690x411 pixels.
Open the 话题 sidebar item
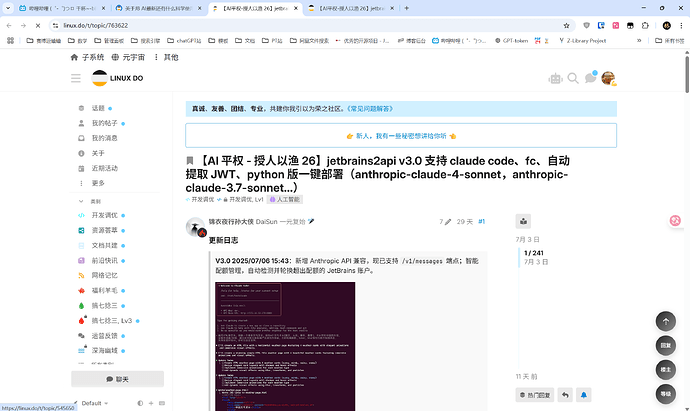98,108
